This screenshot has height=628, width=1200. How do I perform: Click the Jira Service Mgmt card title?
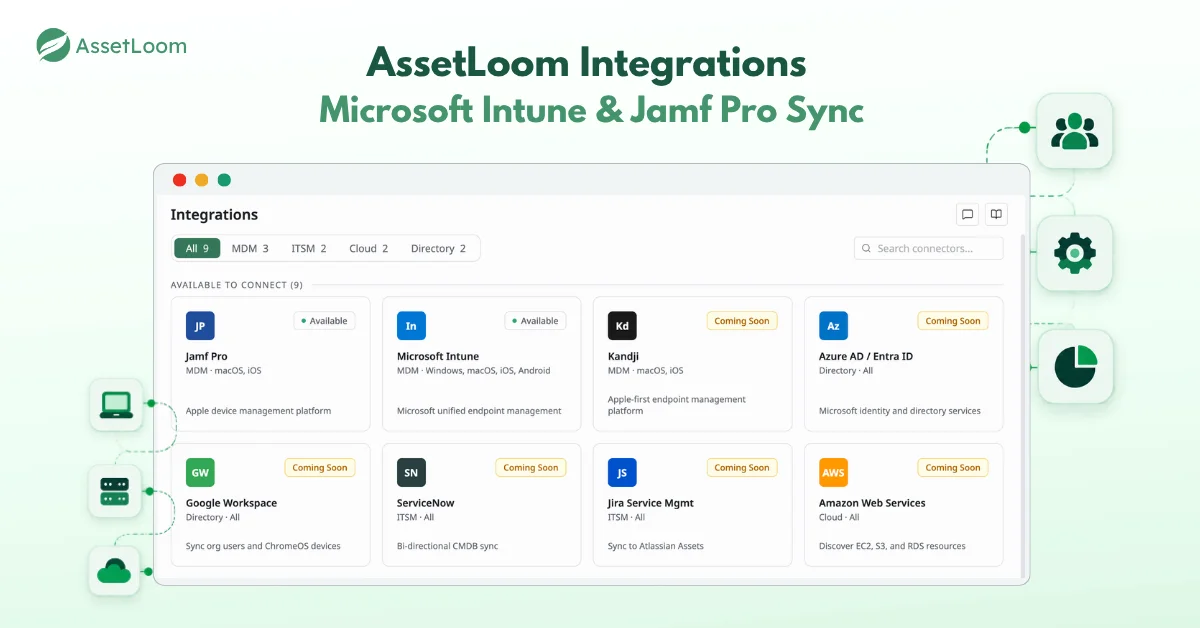(x=651, y=503)
